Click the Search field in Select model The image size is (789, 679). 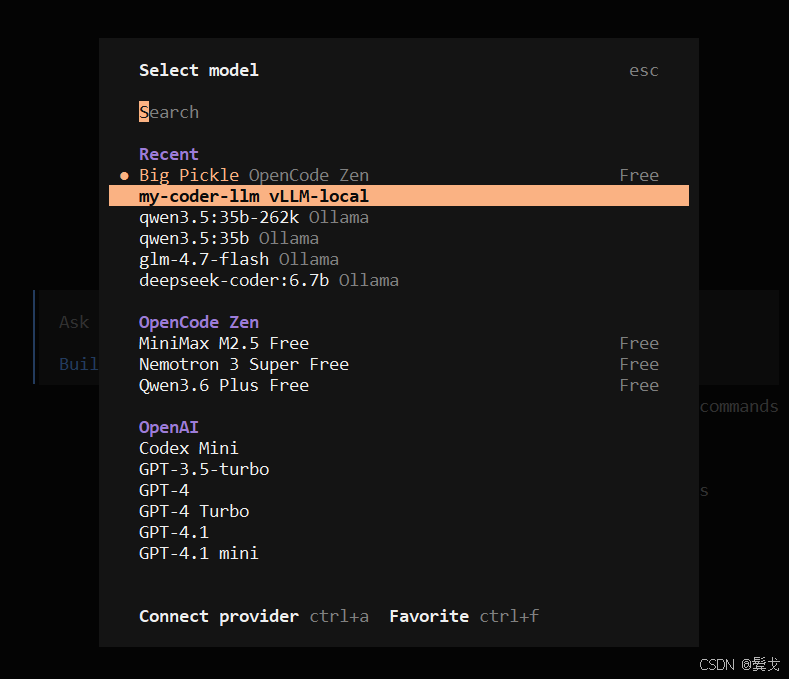399,112
